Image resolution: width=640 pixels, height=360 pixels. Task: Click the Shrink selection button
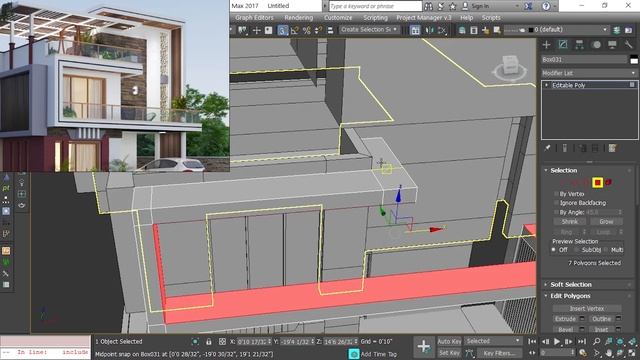[x=570, y=222]
